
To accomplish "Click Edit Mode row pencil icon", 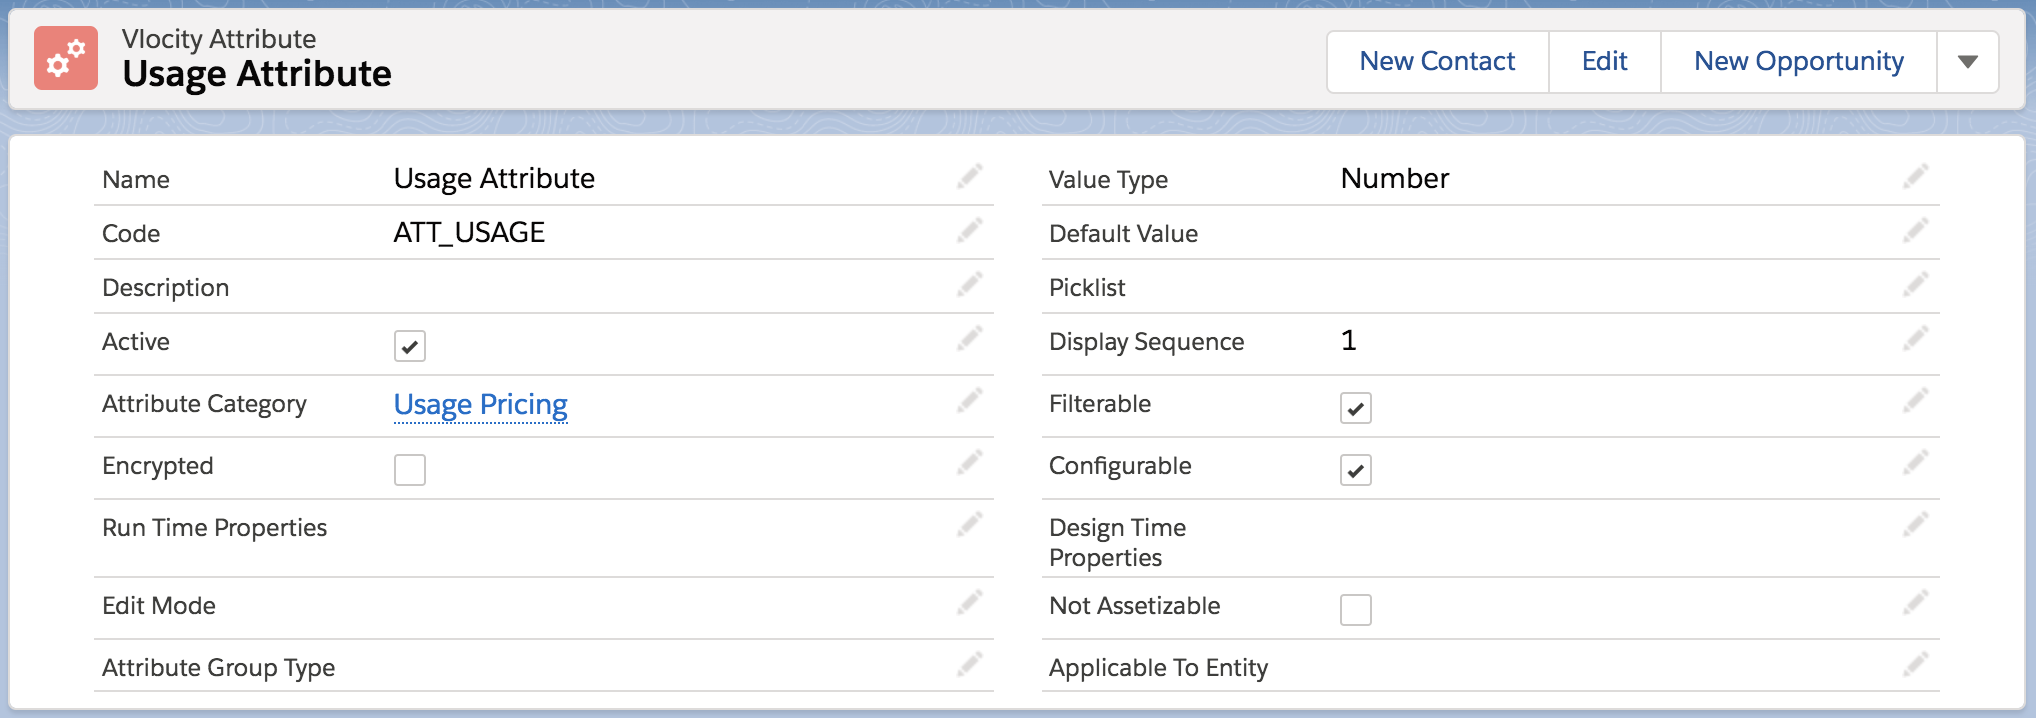I will tap(969, 603).
